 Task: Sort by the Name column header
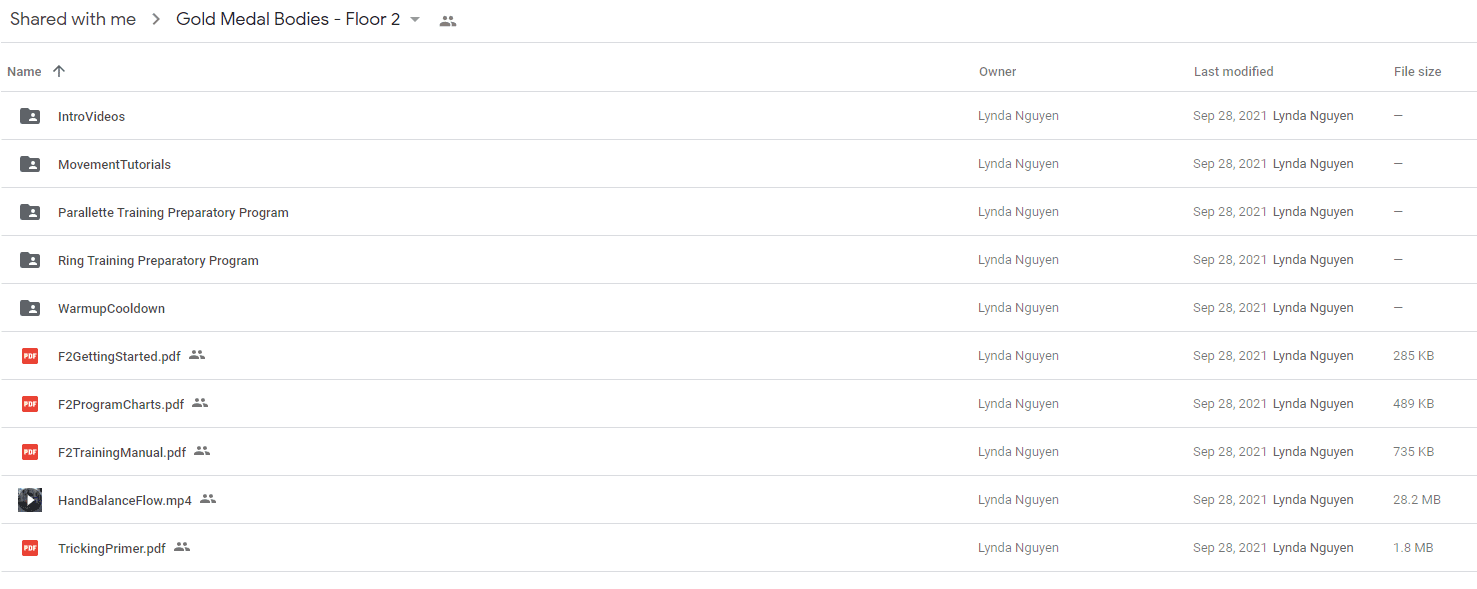click(x=24, y=72)
